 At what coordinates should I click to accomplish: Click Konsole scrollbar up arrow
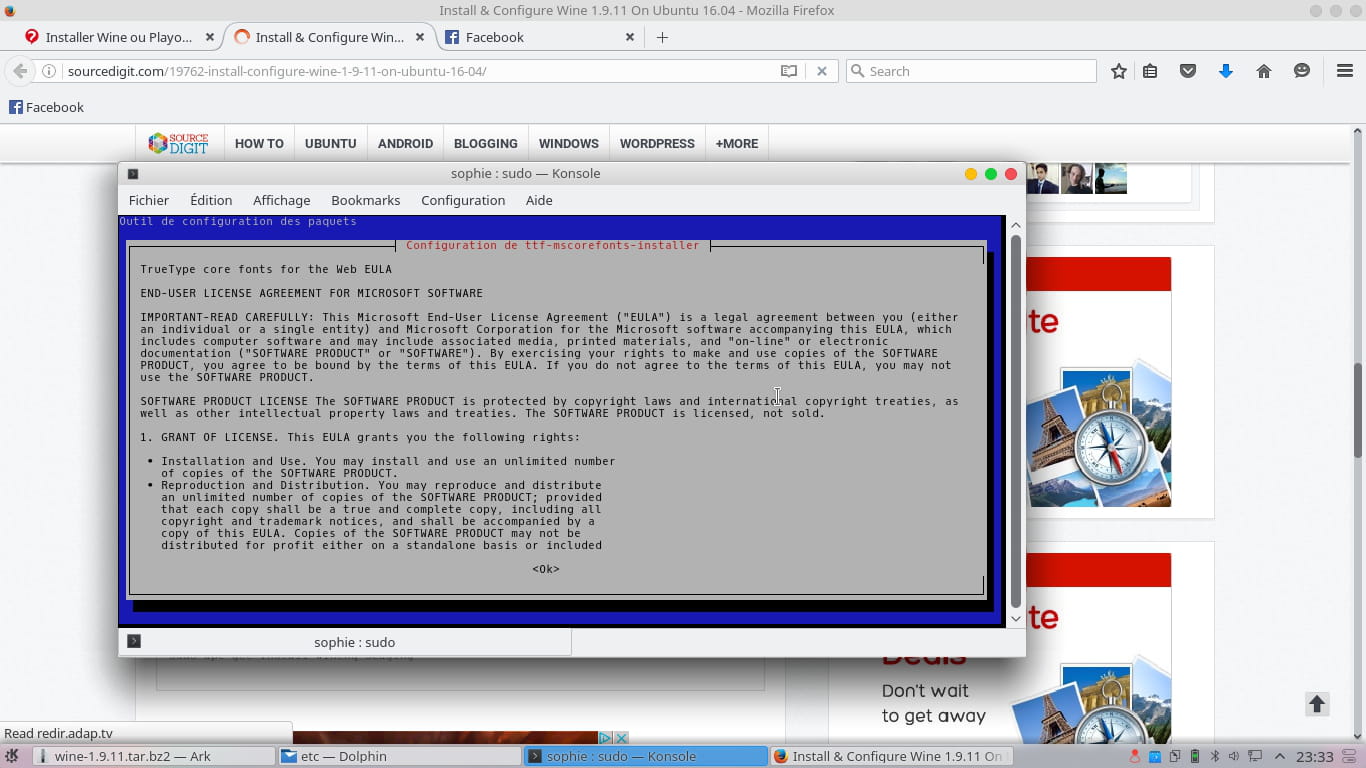click(x=1016, y=225)
